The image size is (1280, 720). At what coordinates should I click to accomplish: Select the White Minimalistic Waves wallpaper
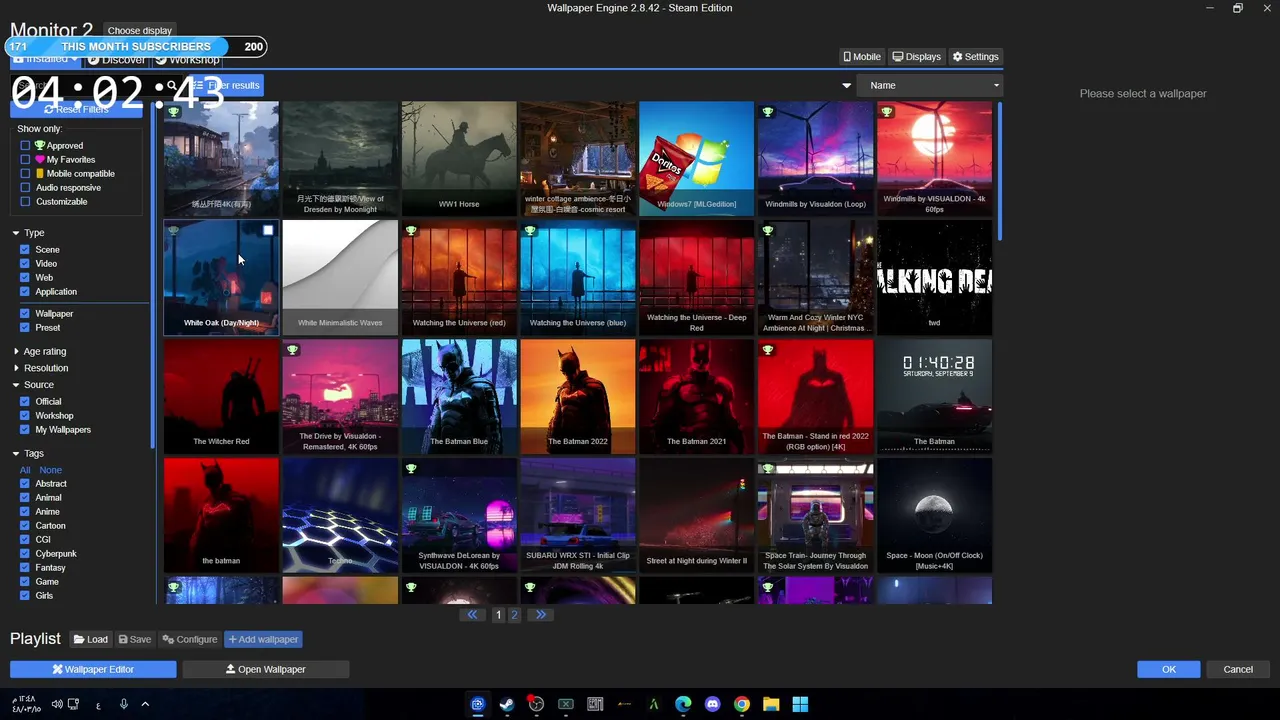[340, 277]
